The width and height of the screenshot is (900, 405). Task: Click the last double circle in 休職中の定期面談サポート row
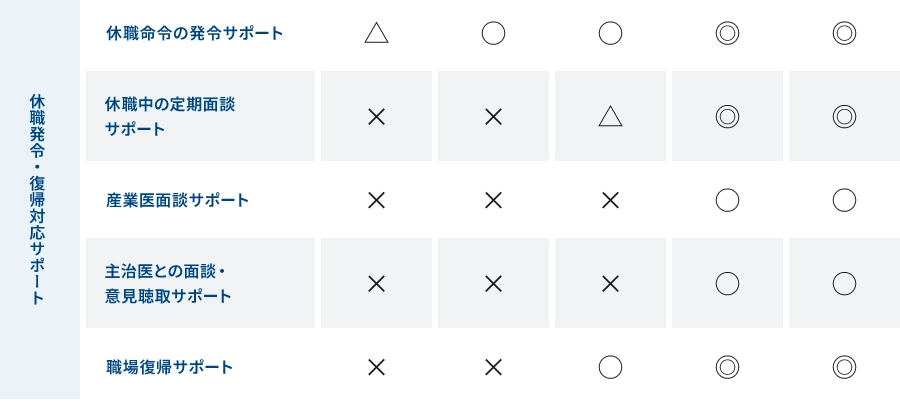tap(844, 116)
